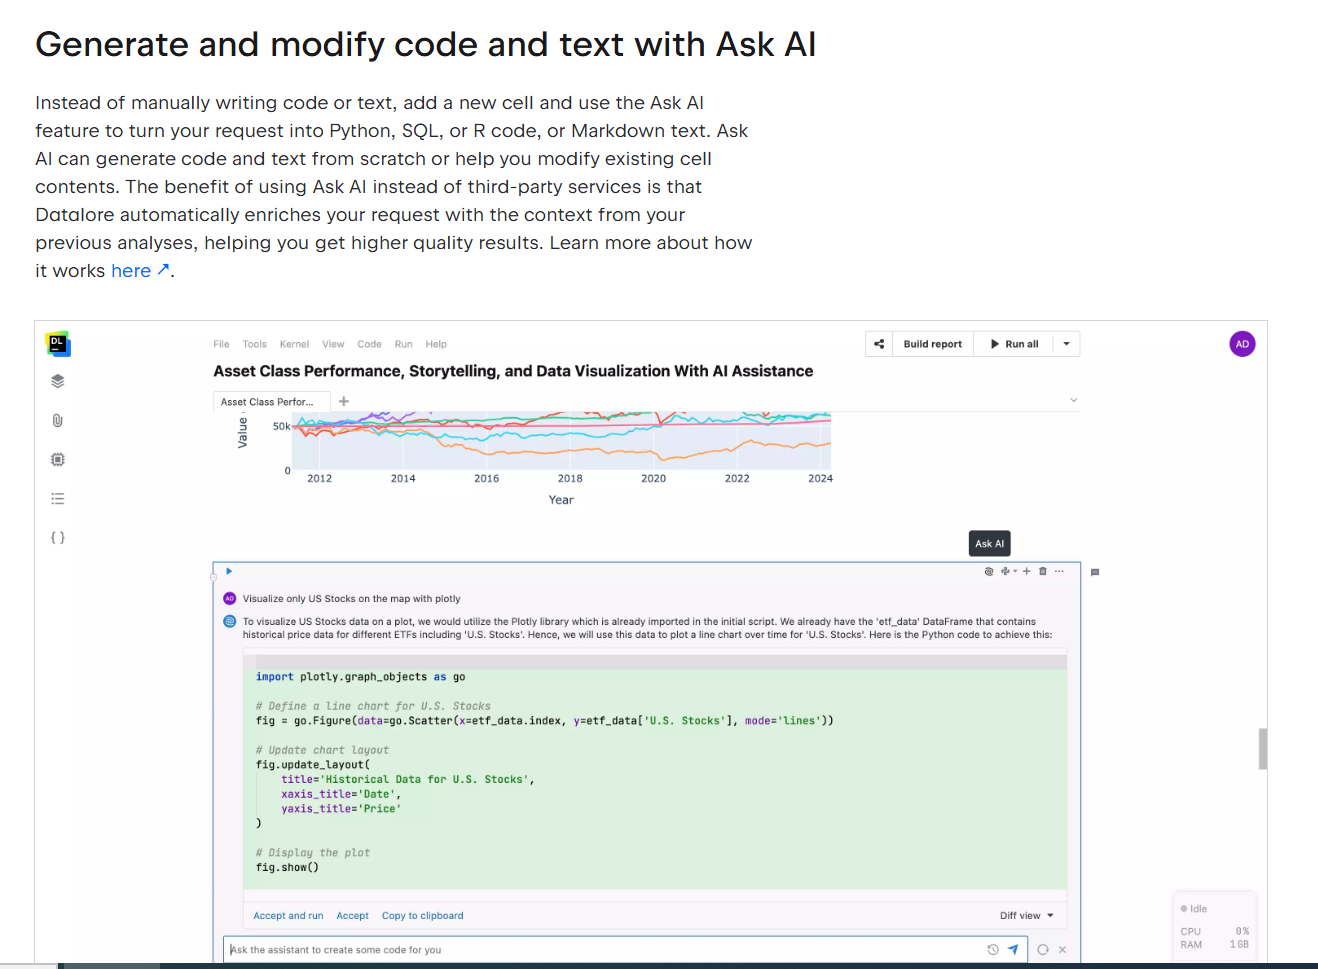
Task: Open the AD user avatar at the top right
Action: click(x=1242, y=344)
